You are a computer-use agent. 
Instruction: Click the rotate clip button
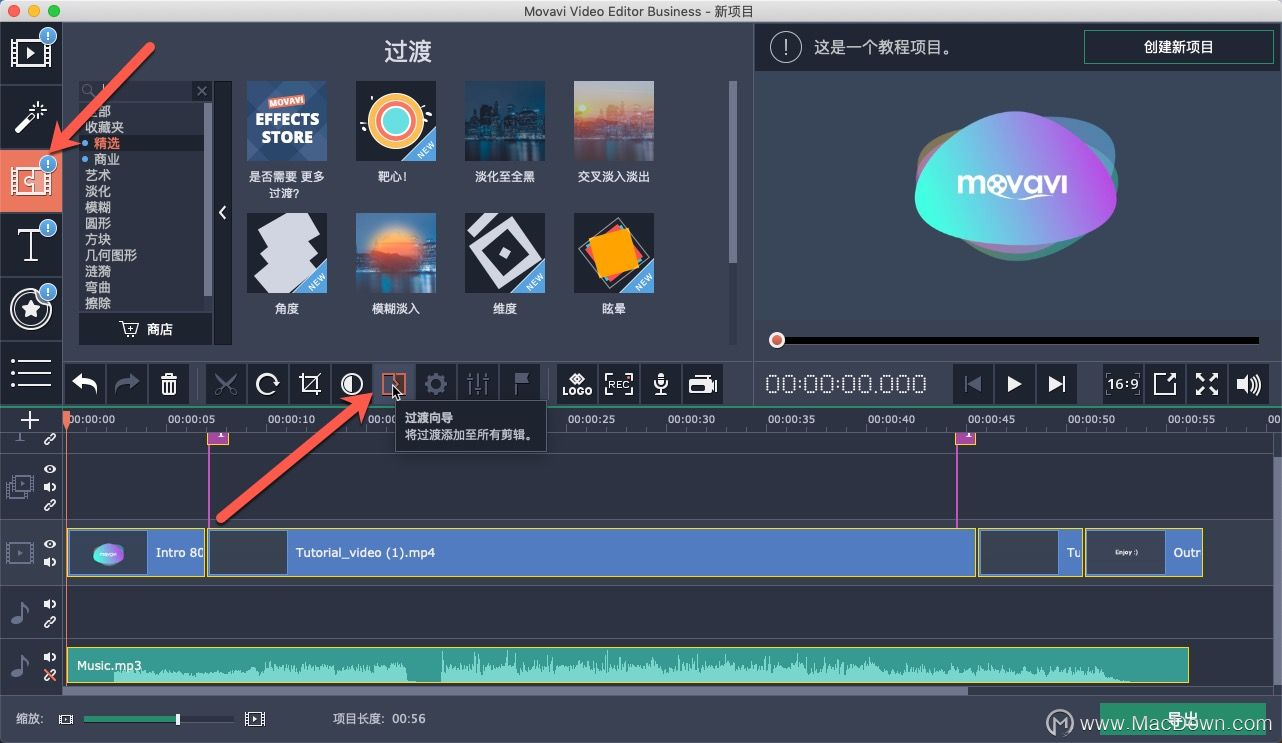[268, 384]
